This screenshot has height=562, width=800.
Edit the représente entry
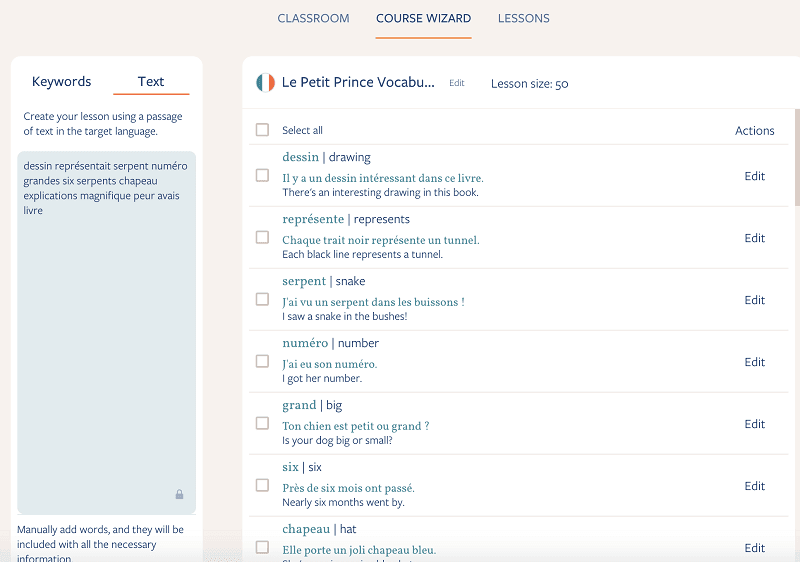(755, 238)
